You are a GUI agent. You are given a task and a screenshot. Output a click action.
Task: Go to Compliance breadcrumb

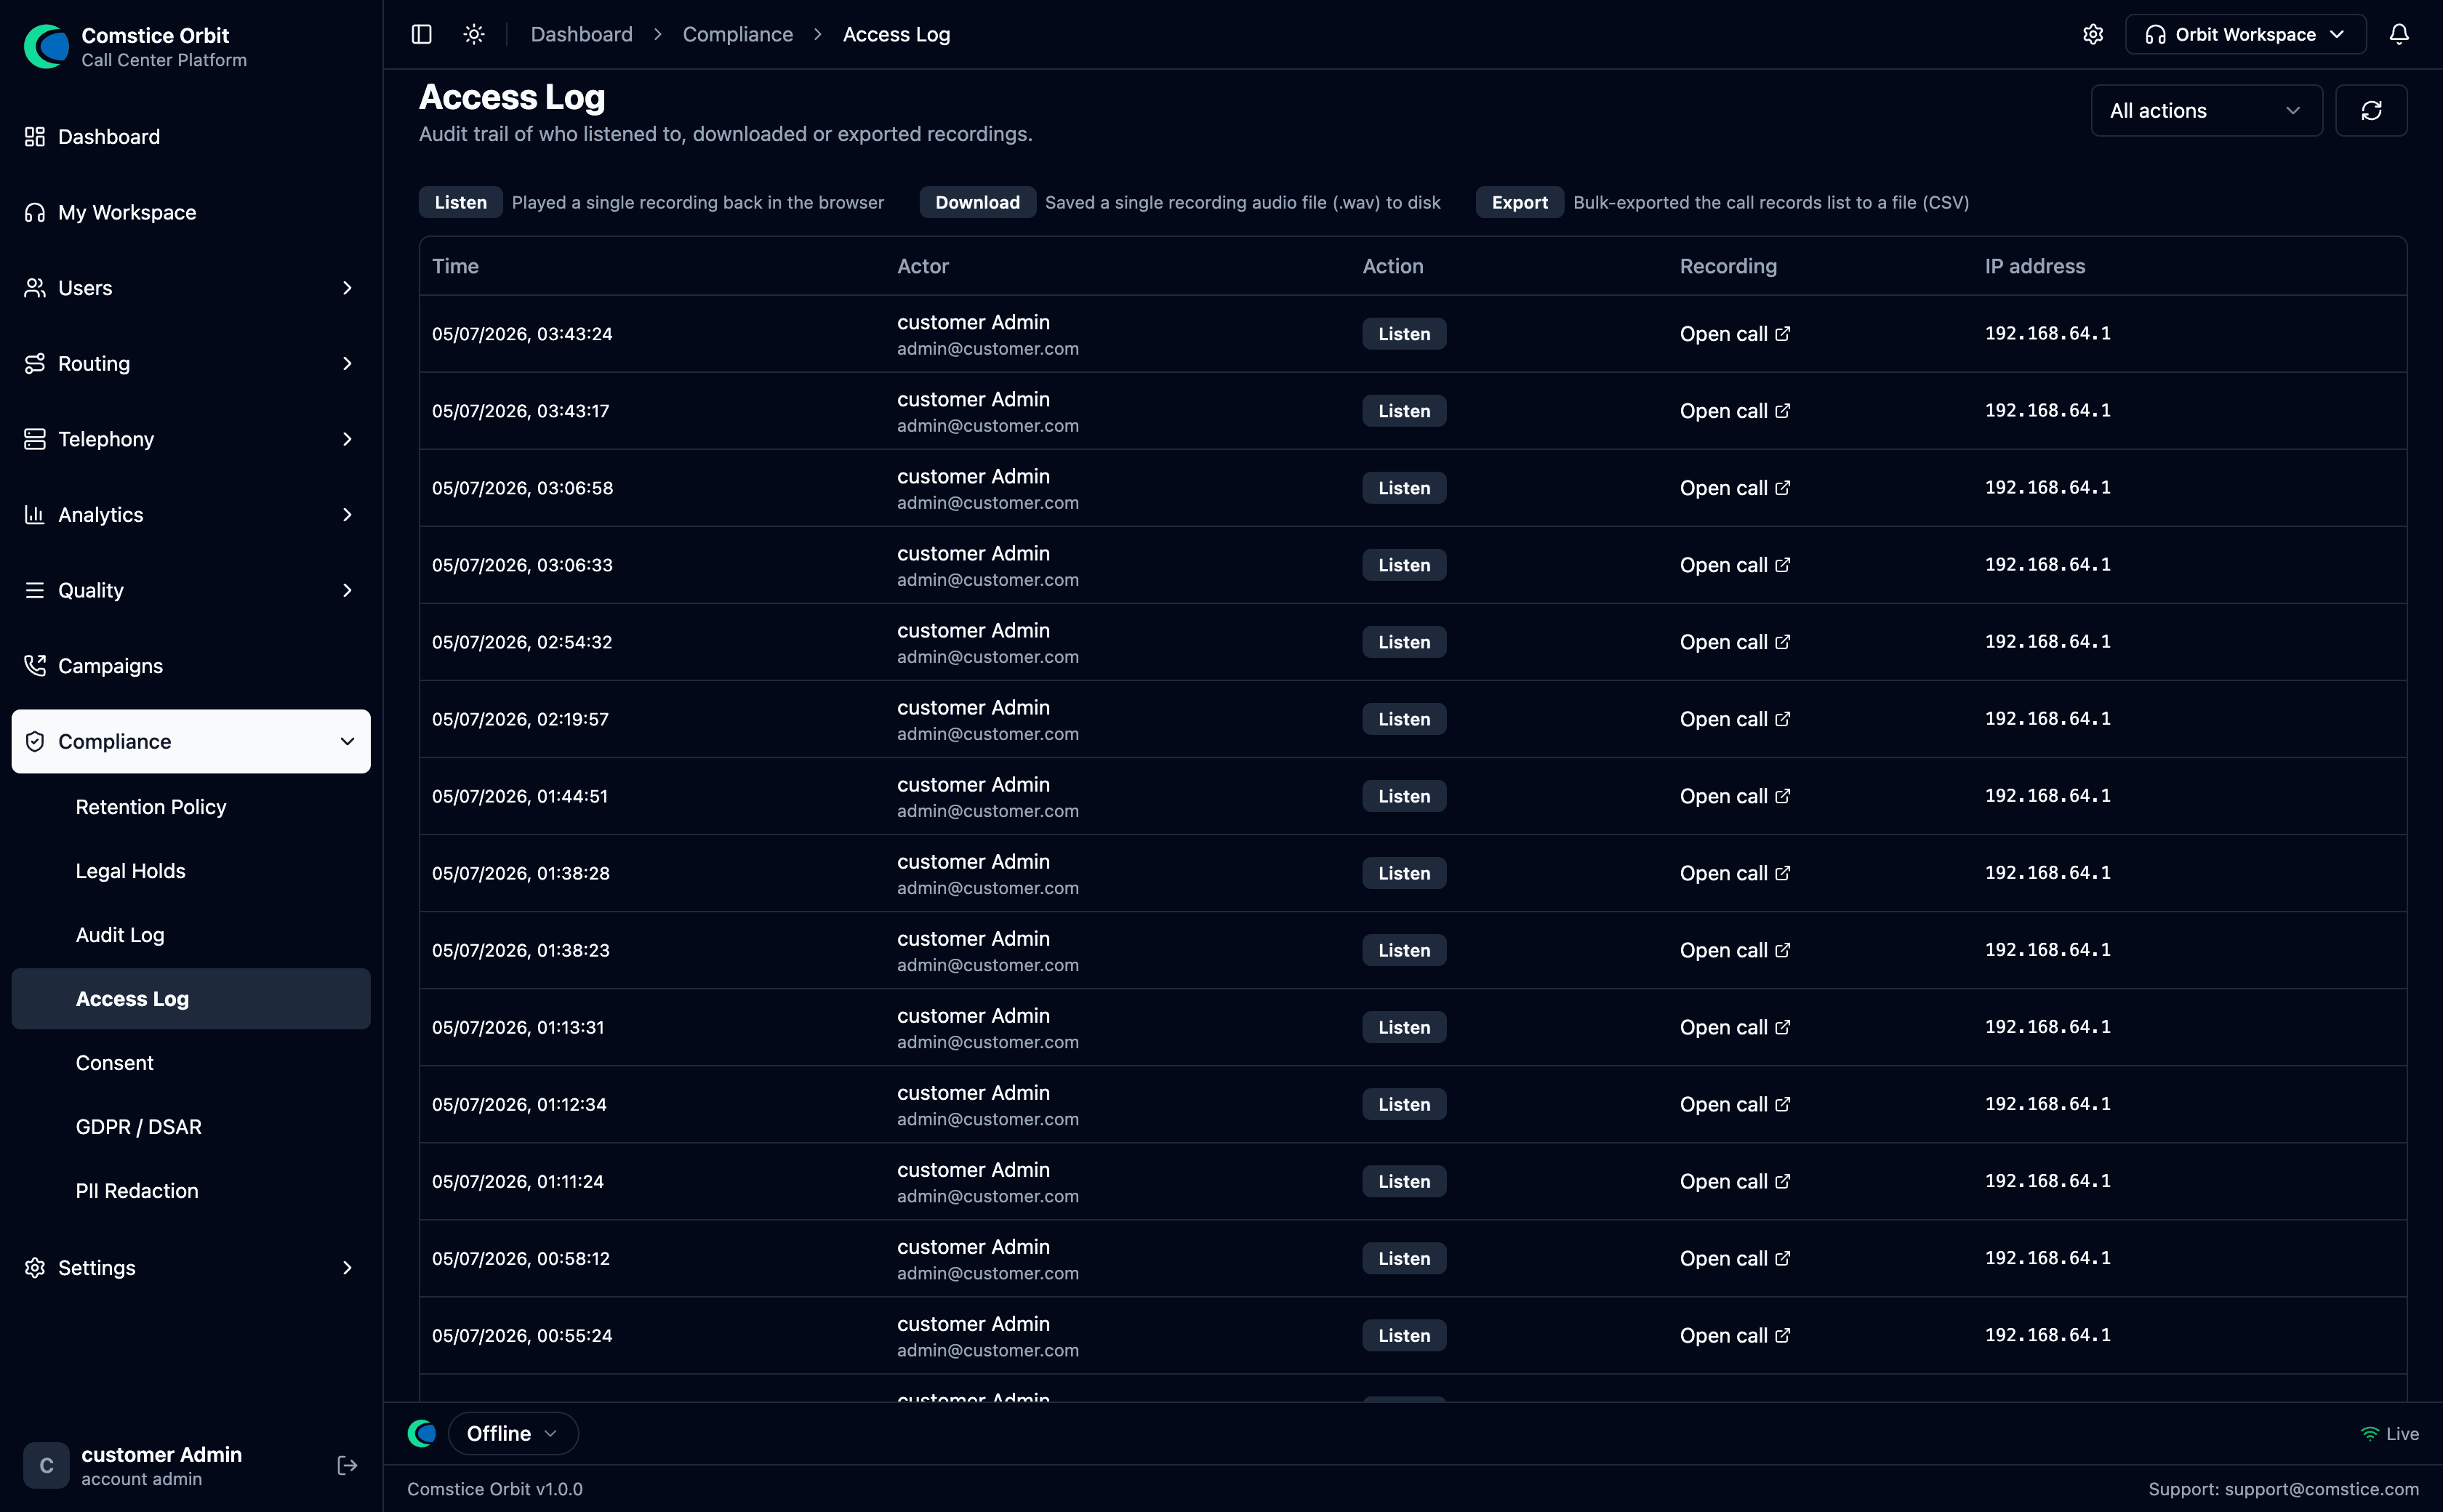coord(738,34)
